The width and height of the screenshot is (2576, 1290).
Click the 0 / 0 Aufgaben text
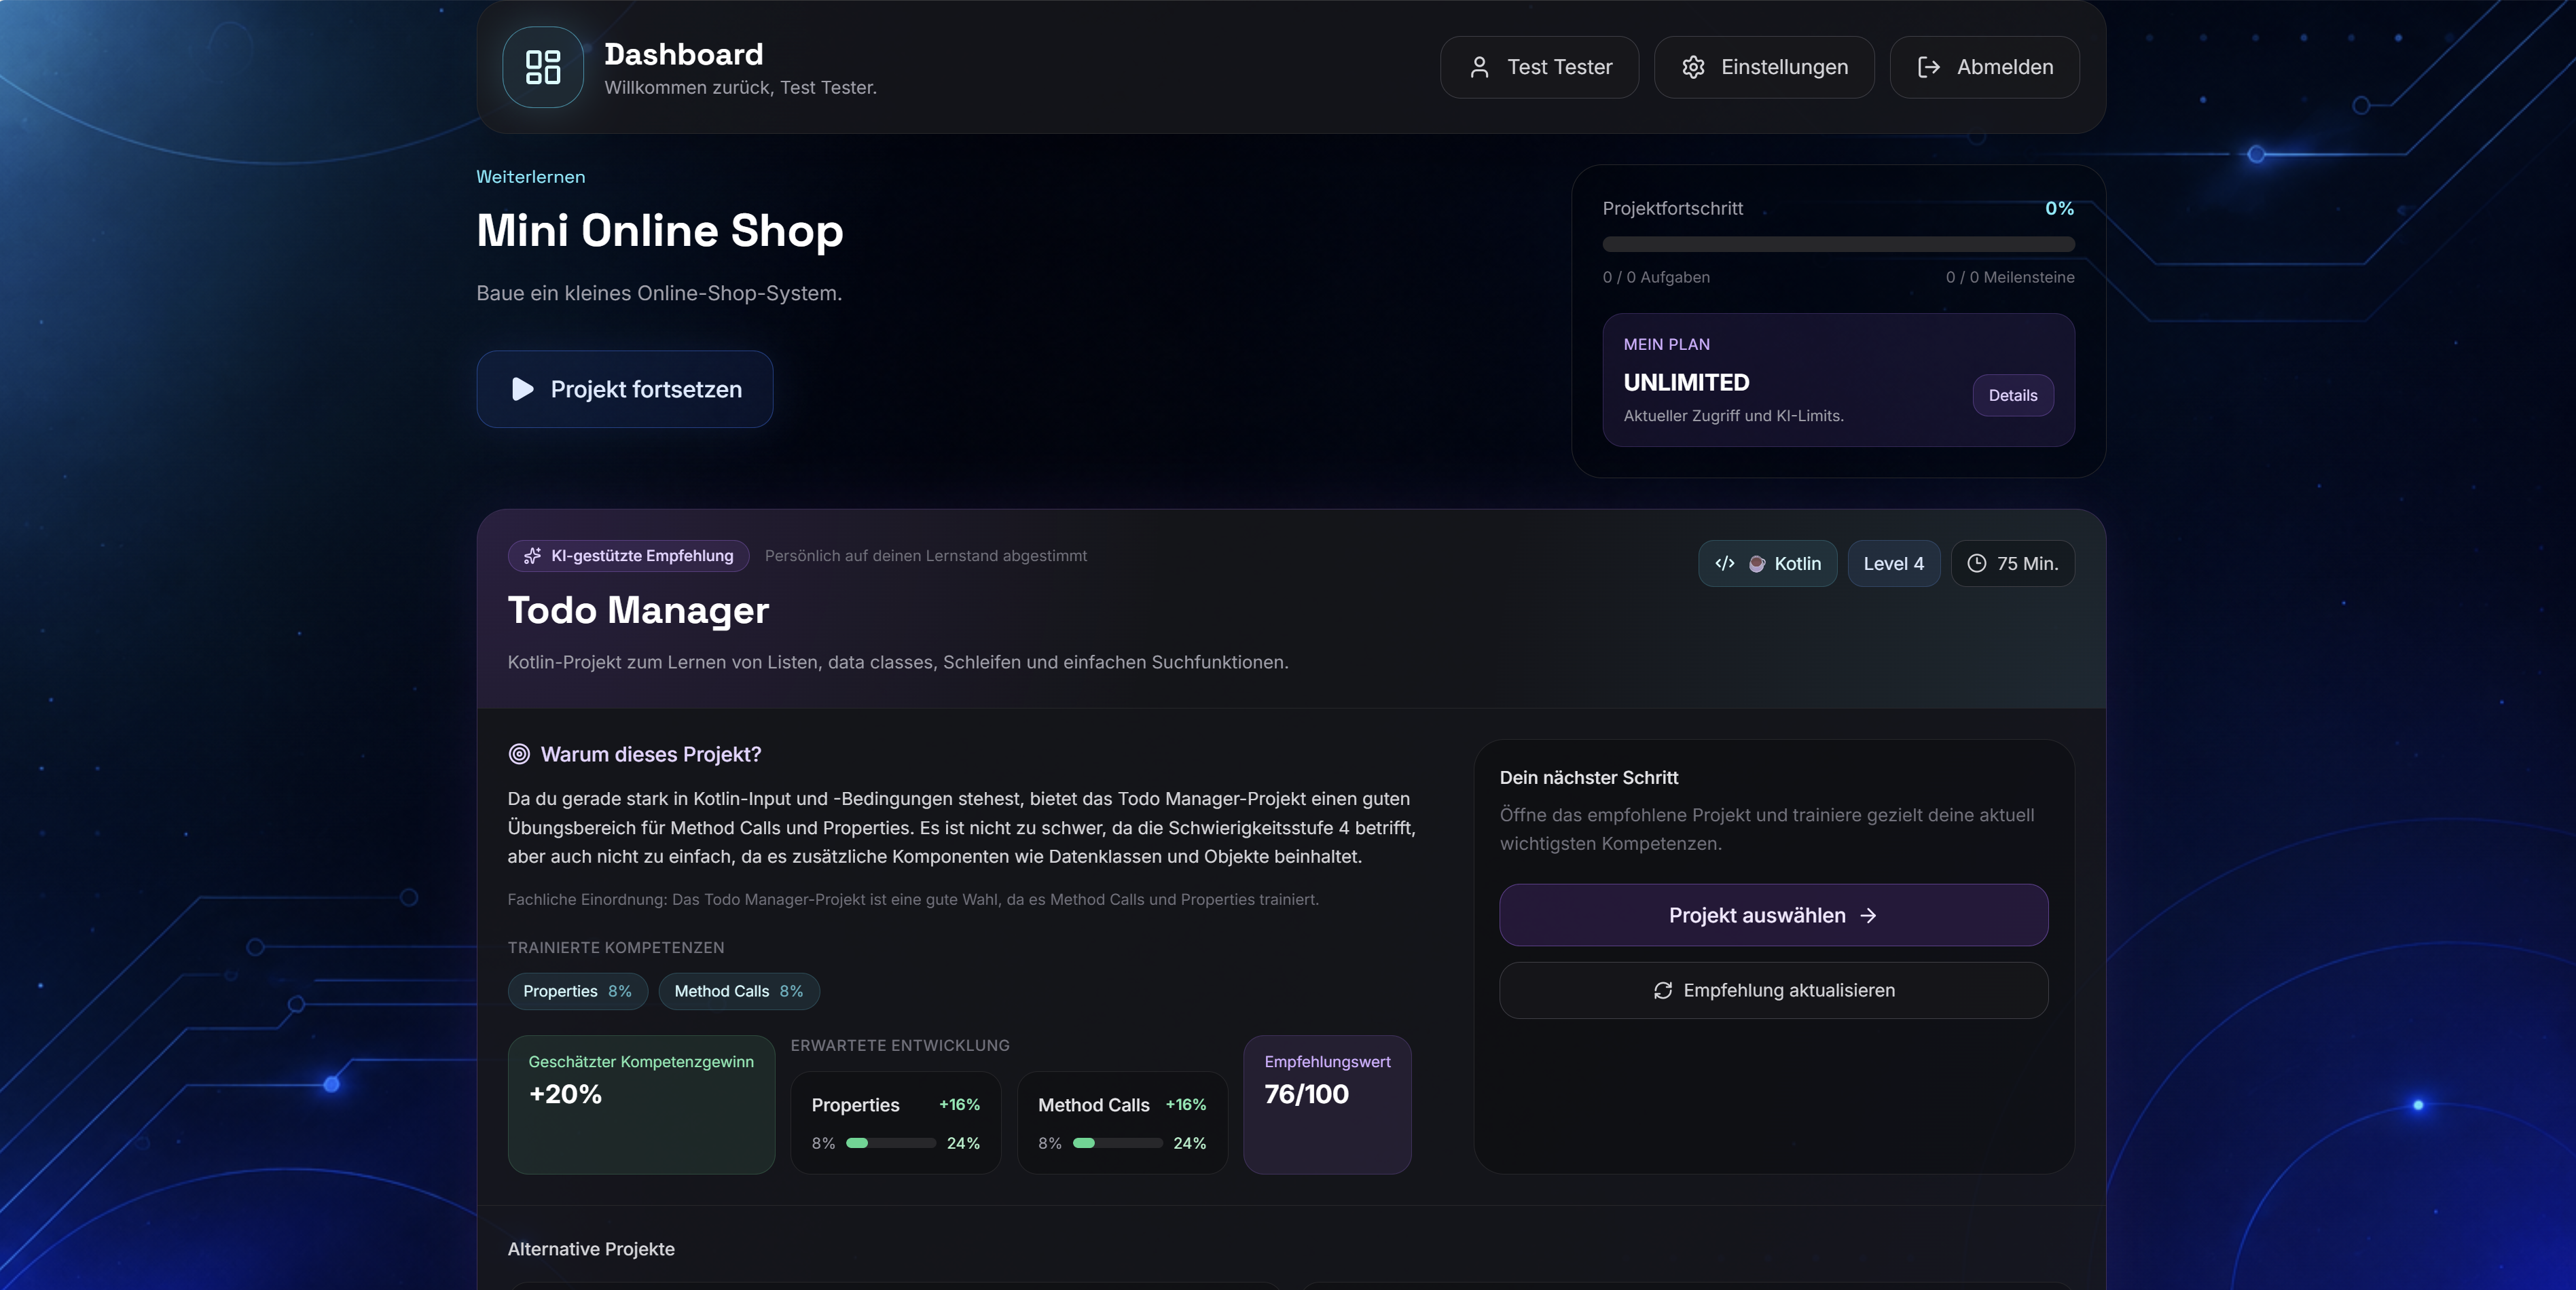point(1656,277)
